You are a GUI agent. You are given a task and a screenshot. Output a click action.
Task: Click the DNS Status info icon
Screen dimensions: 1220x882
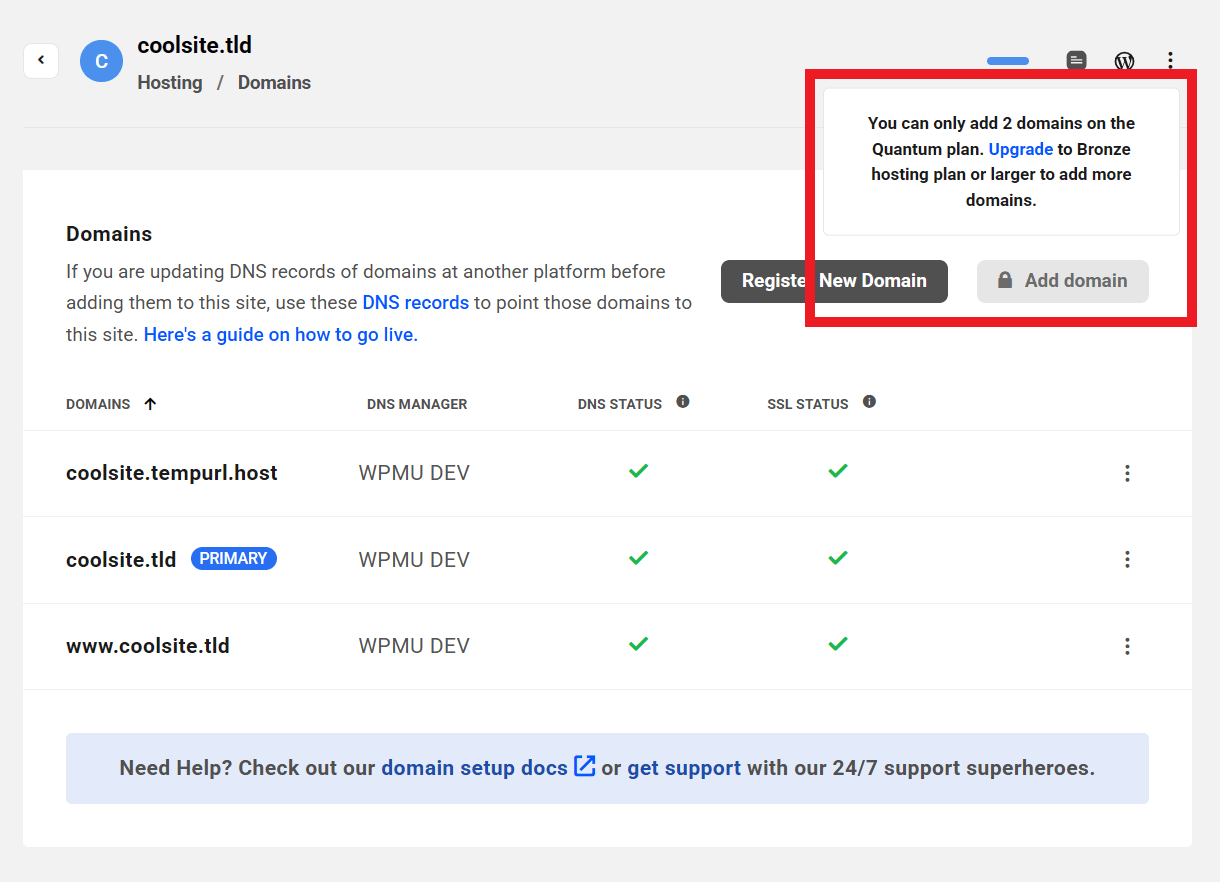(683, 401)
